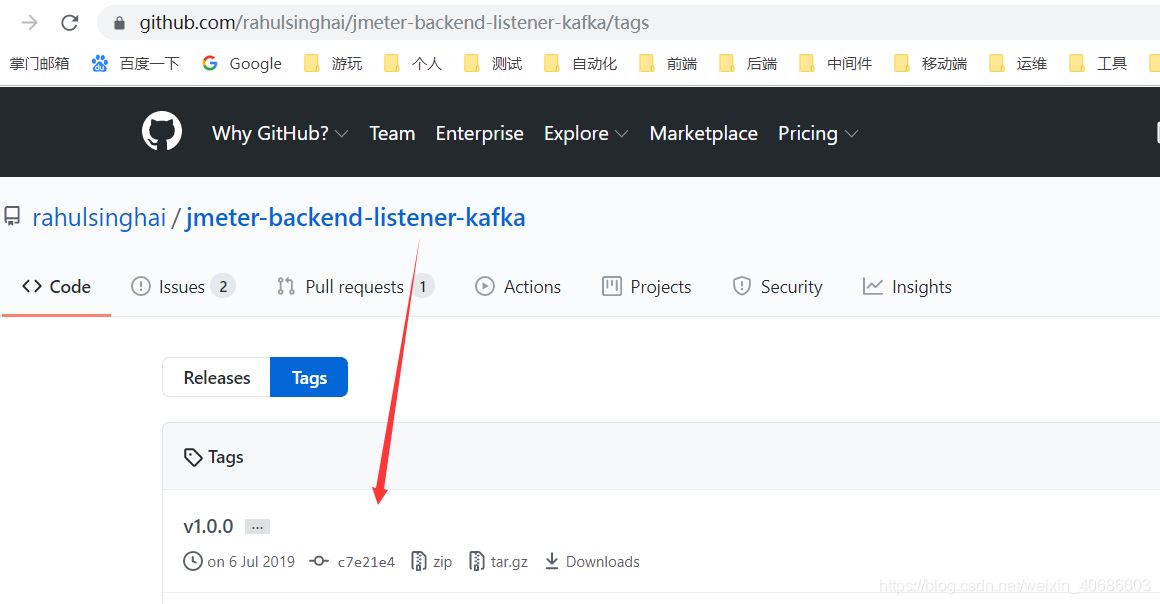Open the Pull requests tab
This screenshot has width=1160, height=604.
[354, 287]
